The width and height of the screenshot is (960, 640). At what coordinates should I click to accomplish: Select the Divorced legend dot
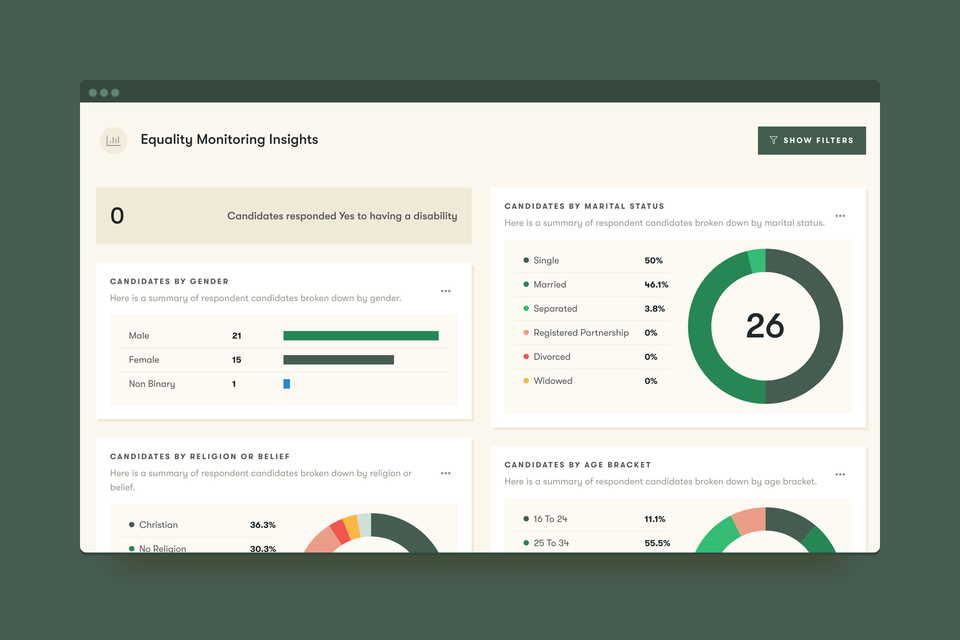click(526, 356)
